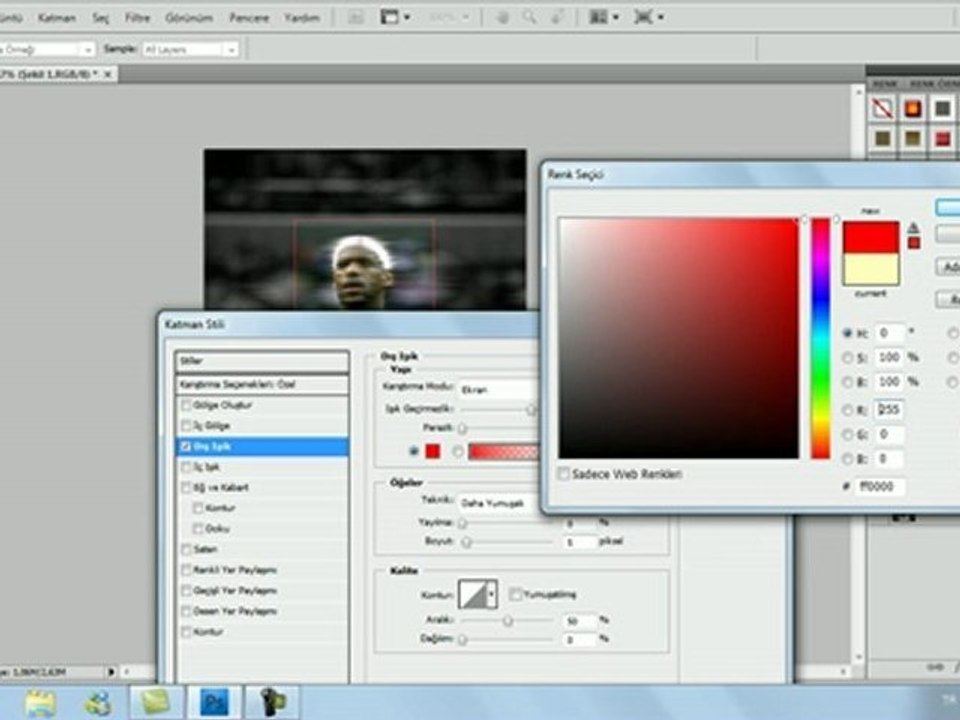Viewport: 960px width, 720px height.
Task: Enable Desen Yer Paylaşımı checkbox
Action: coord(186,611)
